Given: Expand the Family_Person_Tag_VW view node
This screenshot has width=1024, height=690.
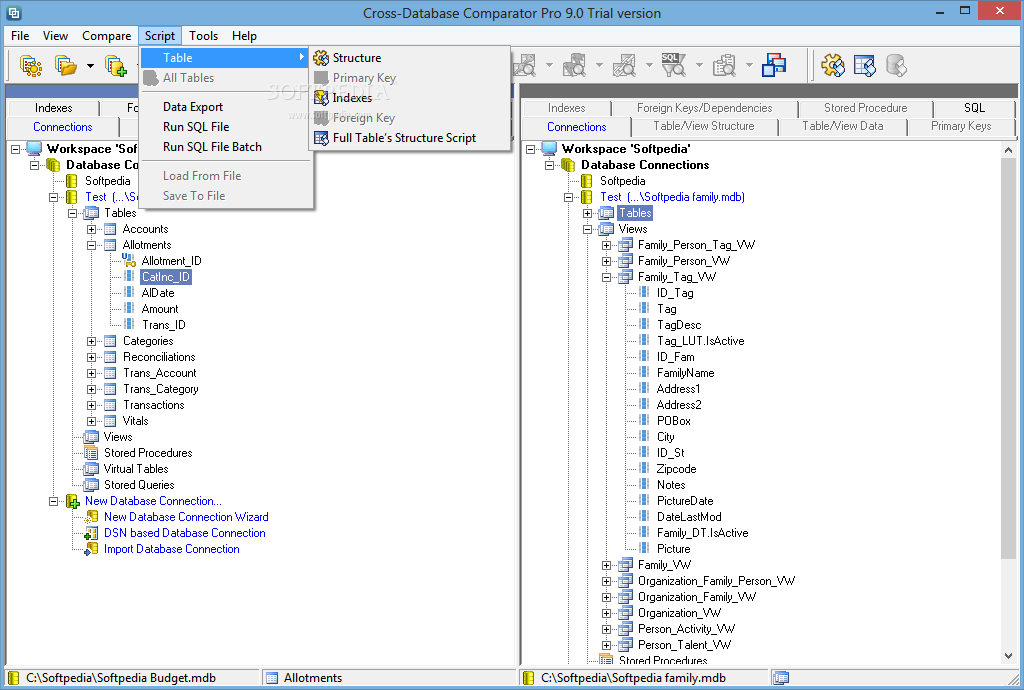Looking at the screenshot, I should pos(606,245).
